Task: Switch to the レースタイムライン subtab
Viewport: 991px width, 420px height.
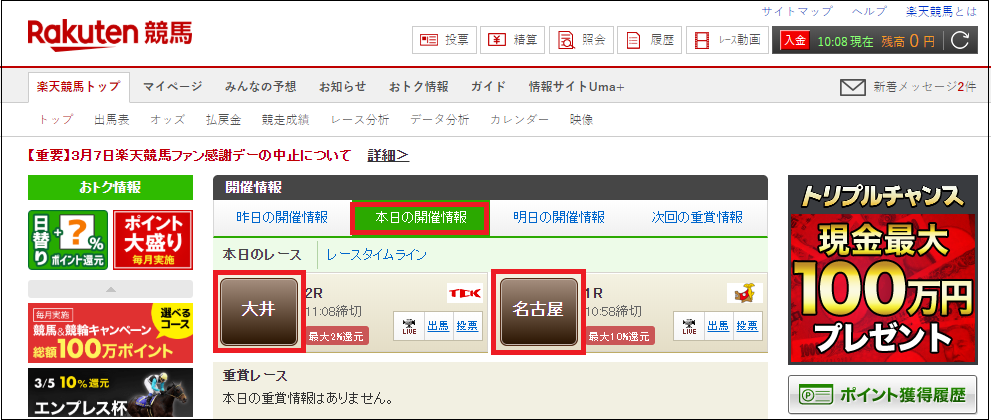Action: pyautogui.click(x=377, y=255)
